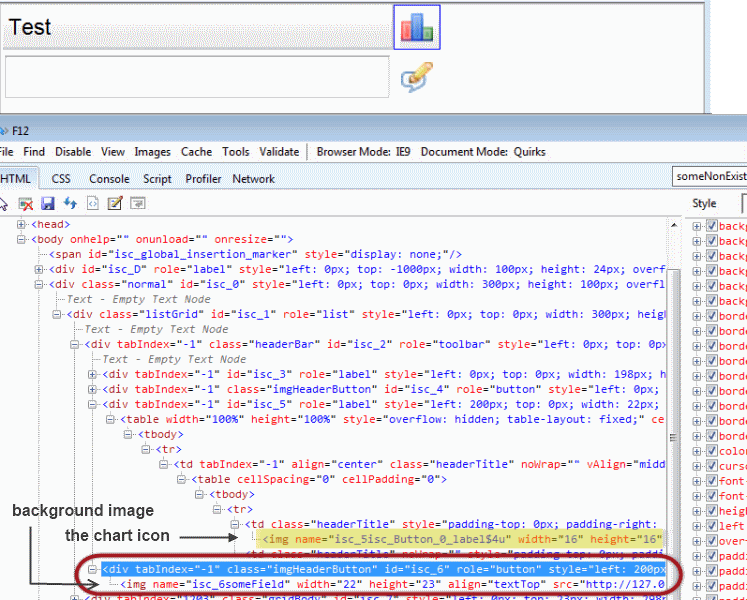This screenshot has height=600, width=747.
Task: Expand the div with id isc_D
Action: [40, 270]
